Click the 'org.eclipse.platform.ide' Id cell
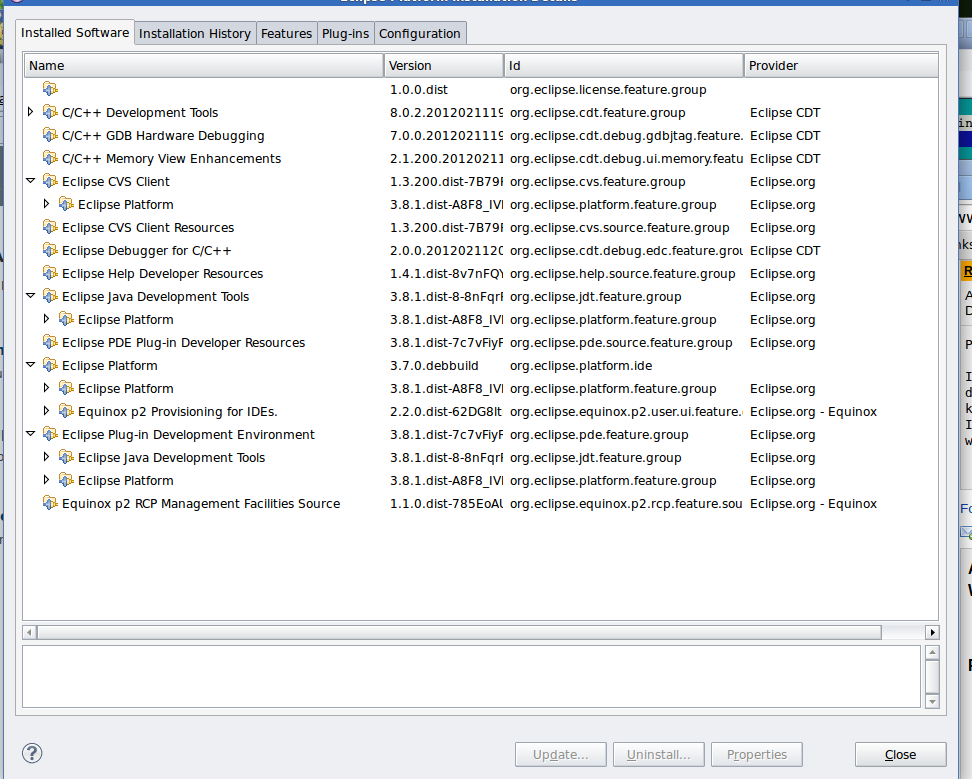Screen dimensions: 972x779 pos(581,366)
